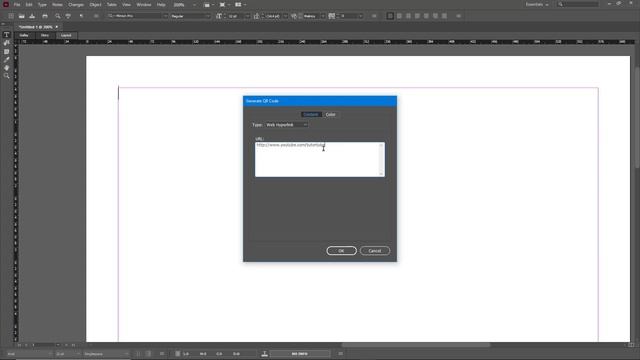640x360 pixels.
Task: Click the search field in app bar
Action: [578, 4]
